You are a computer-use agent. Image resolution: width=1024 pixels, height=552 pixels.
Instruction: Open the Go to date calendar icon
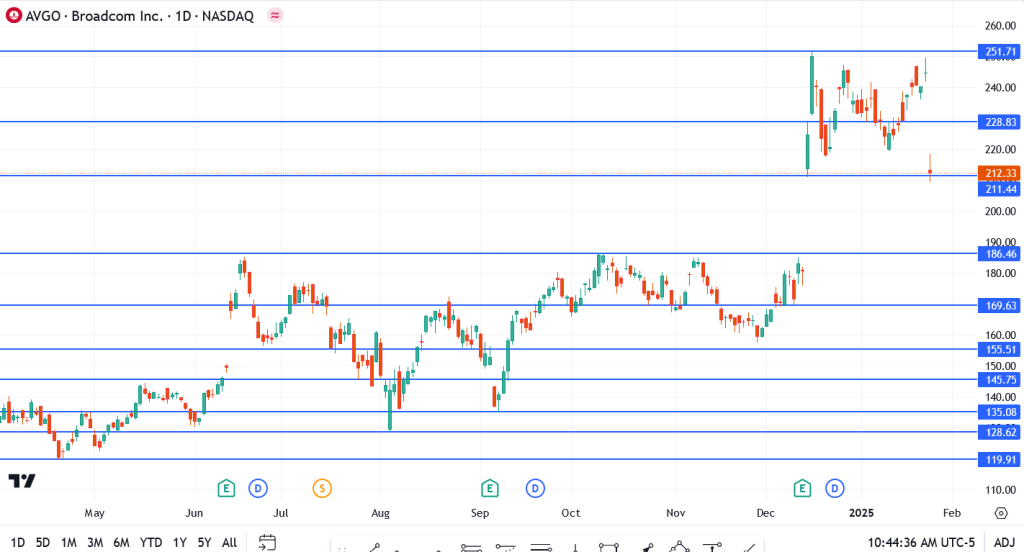(x=267, y=542)
